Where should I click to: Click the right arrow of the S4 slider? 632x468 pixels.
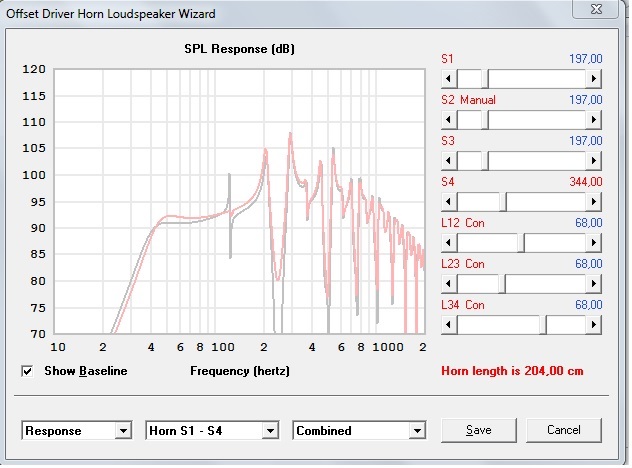[594, 202]
